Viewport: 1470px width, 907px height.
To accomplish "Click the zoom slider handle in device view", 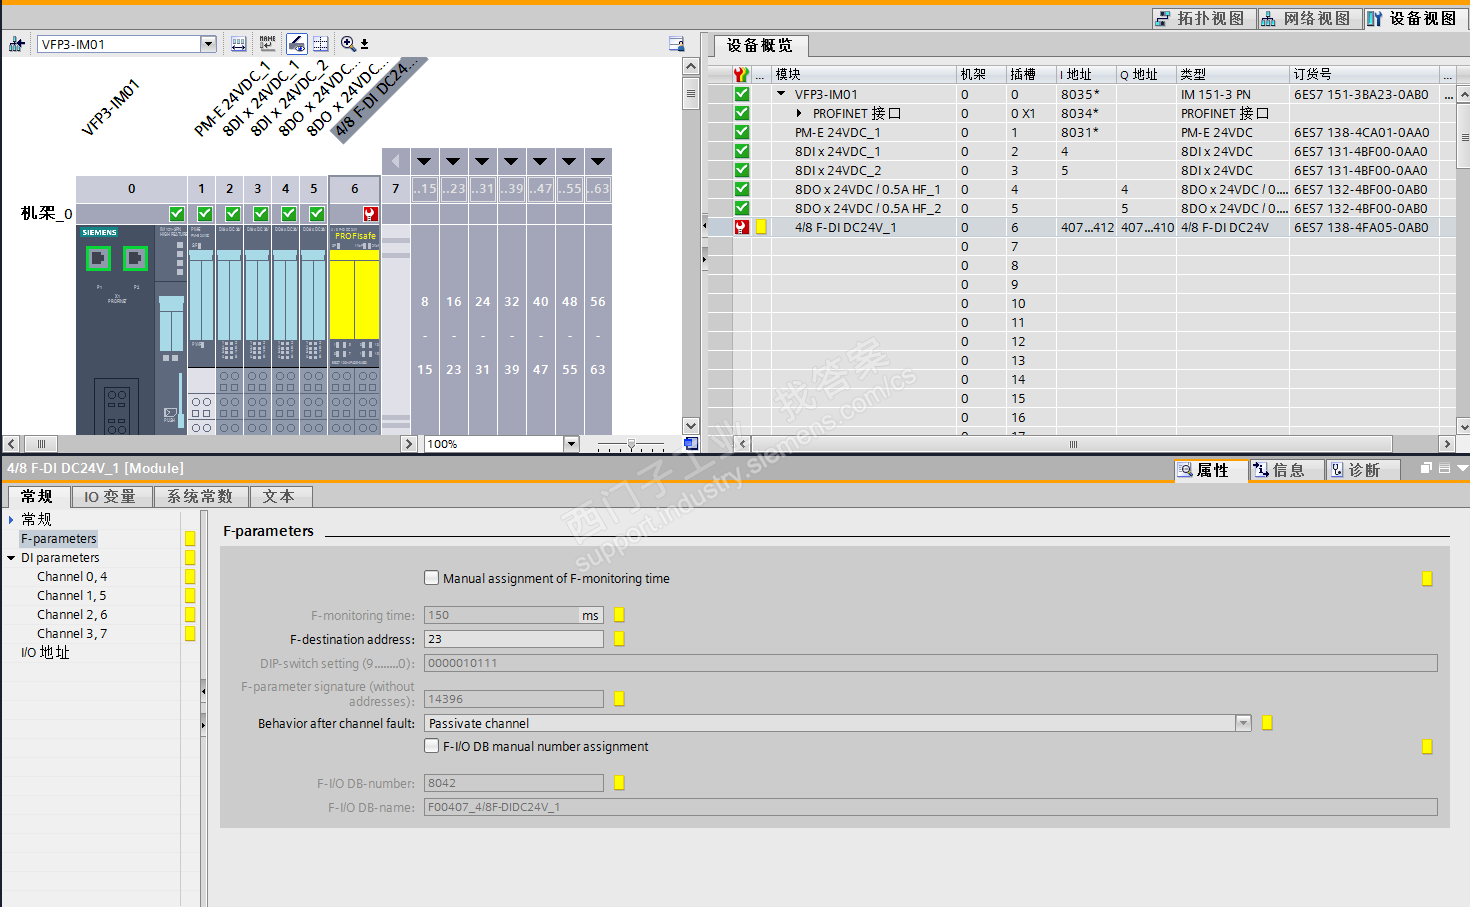I will click(631, 444).
